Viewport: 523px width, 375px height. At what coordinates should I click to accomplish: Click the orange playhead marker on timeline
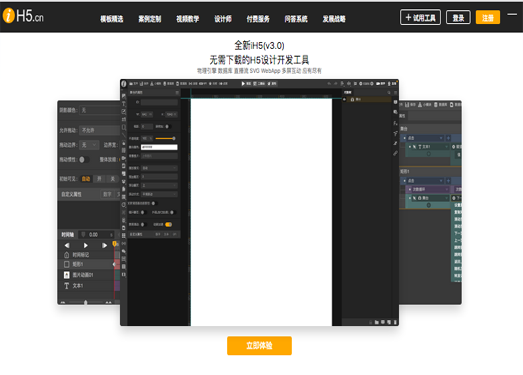pos(115,244)
